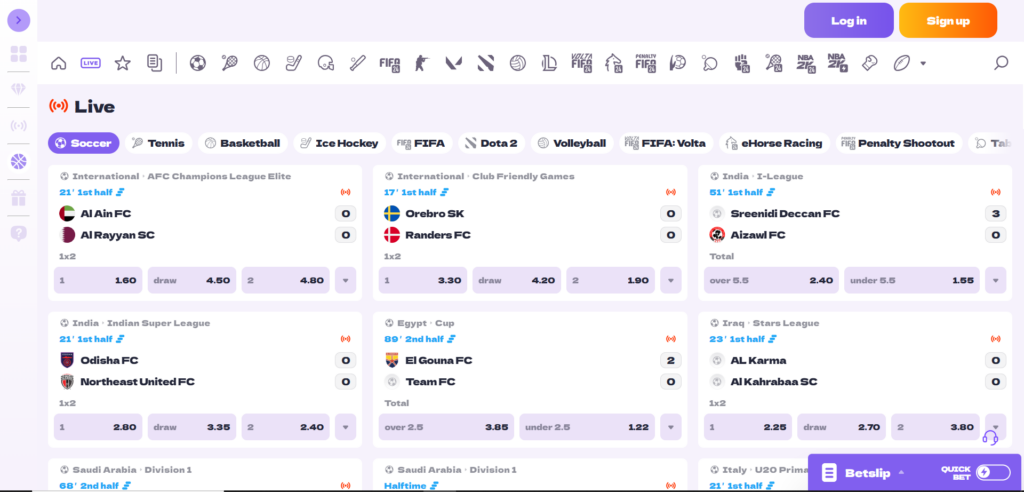Open the search magnifier icon
The height and width of the screenshot is (492, 1024).
1000,63
